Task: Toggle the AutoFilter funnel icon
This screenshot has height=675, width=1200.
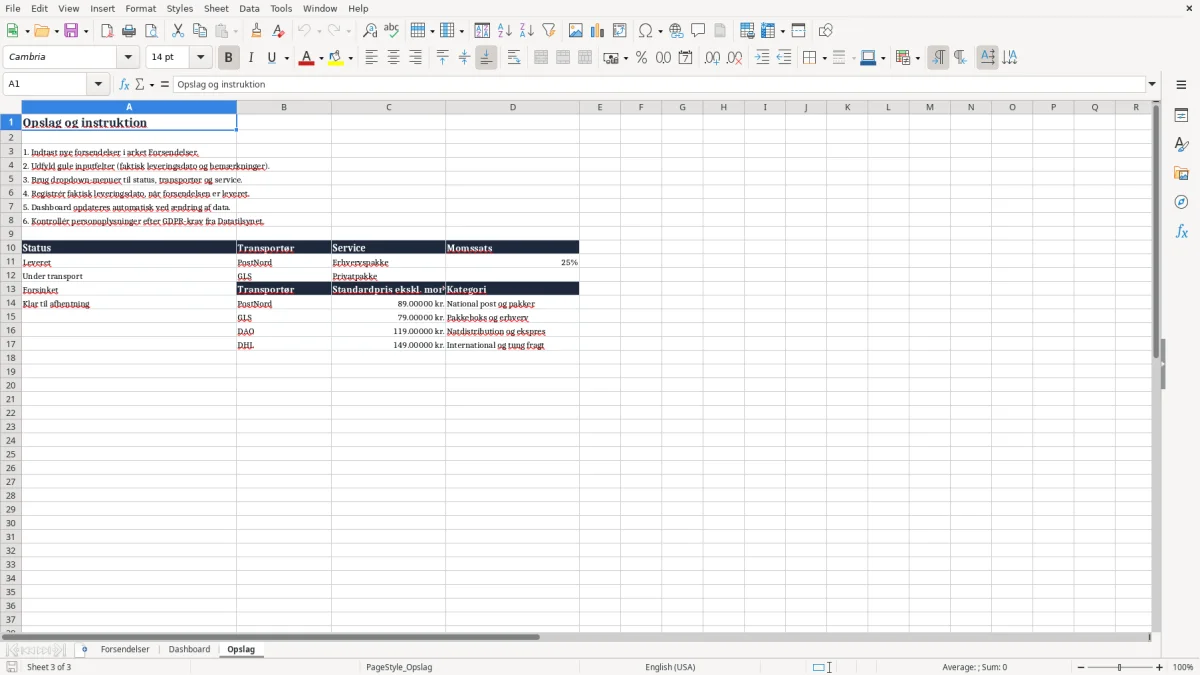Action: (x=549, y=31)
